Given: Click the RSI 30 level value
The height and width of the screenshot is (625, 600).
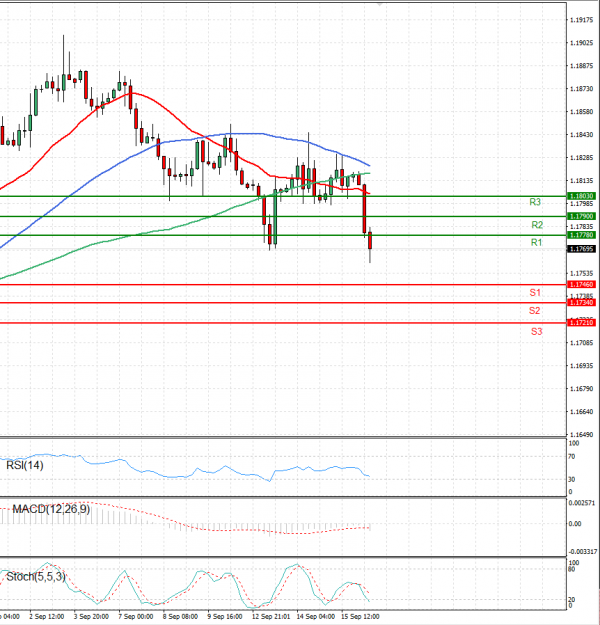Looking at the screenshot, I should pyautogui.click(x=572, y=480).
